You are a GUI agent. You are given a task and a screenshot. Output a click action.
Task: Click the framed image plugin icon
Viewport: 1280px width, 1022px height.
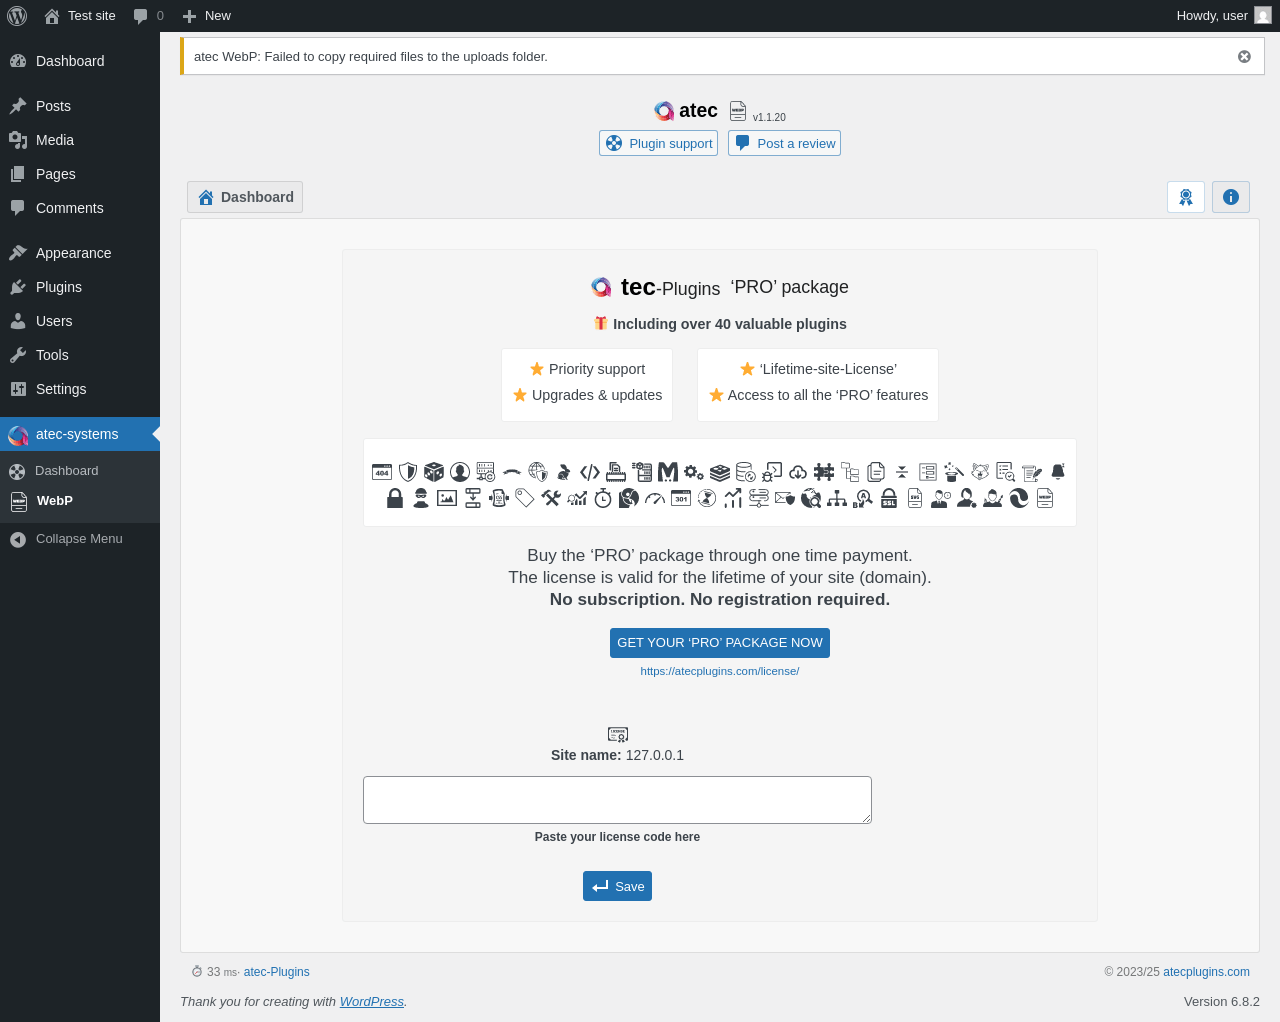pos(447,498)
